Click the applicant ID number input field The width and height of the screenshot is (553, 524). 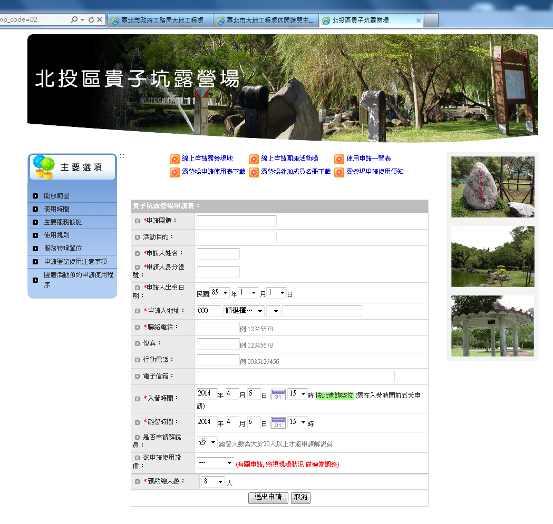tap(218, 272)
